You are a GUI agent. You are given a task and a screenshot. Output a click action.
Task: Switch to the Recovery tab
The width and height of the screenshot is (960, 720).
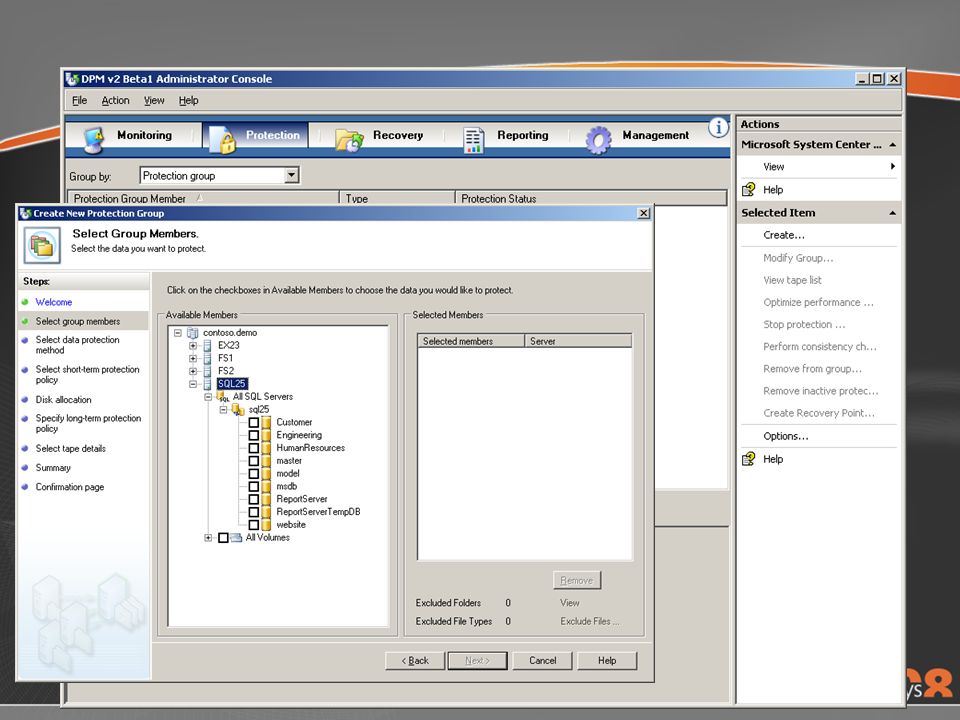380,136
